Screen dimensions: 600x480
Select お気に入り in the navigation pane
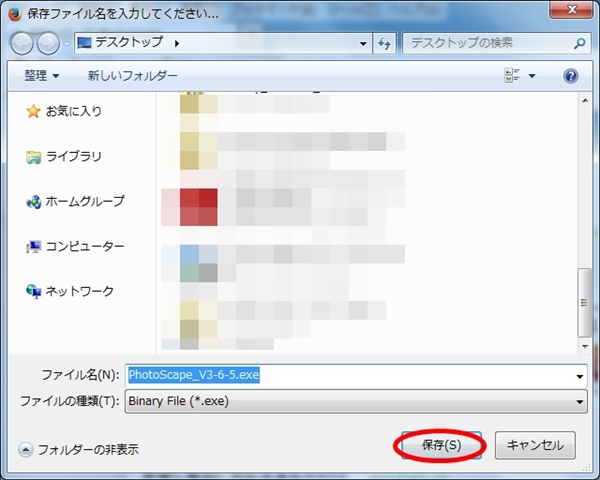(x=73, y=111)
